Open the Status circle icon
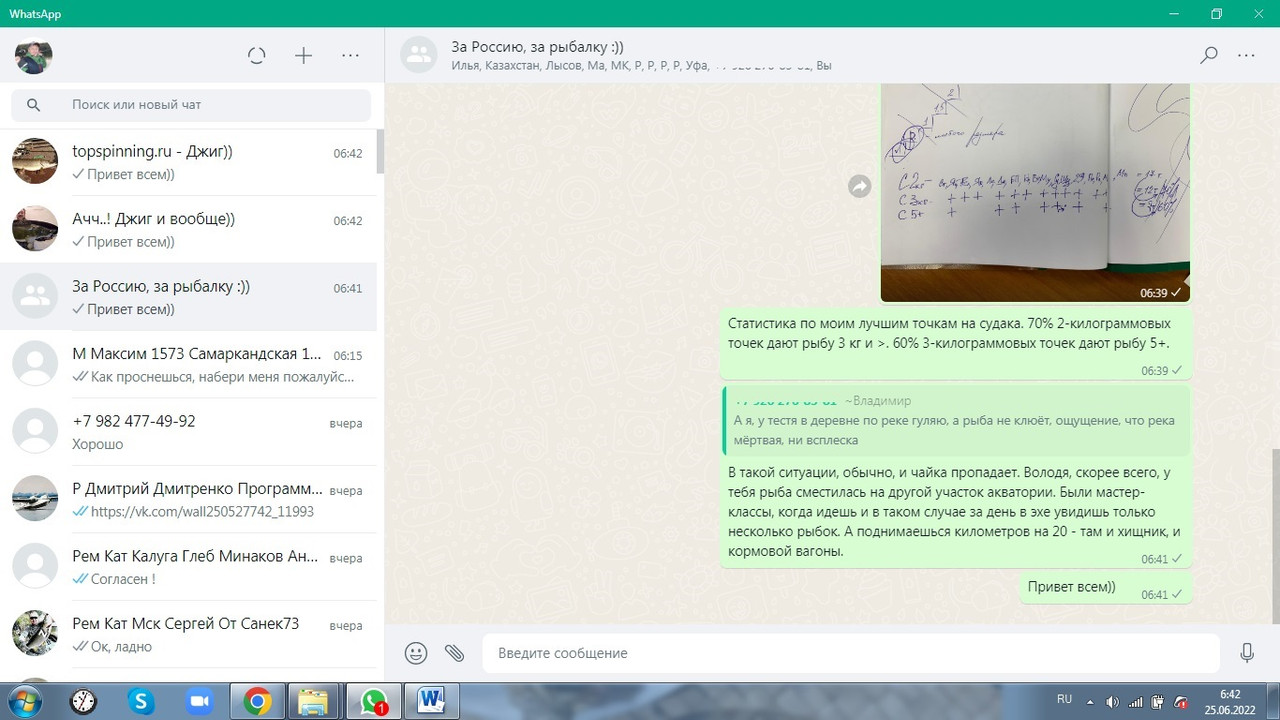 point(257,56)
